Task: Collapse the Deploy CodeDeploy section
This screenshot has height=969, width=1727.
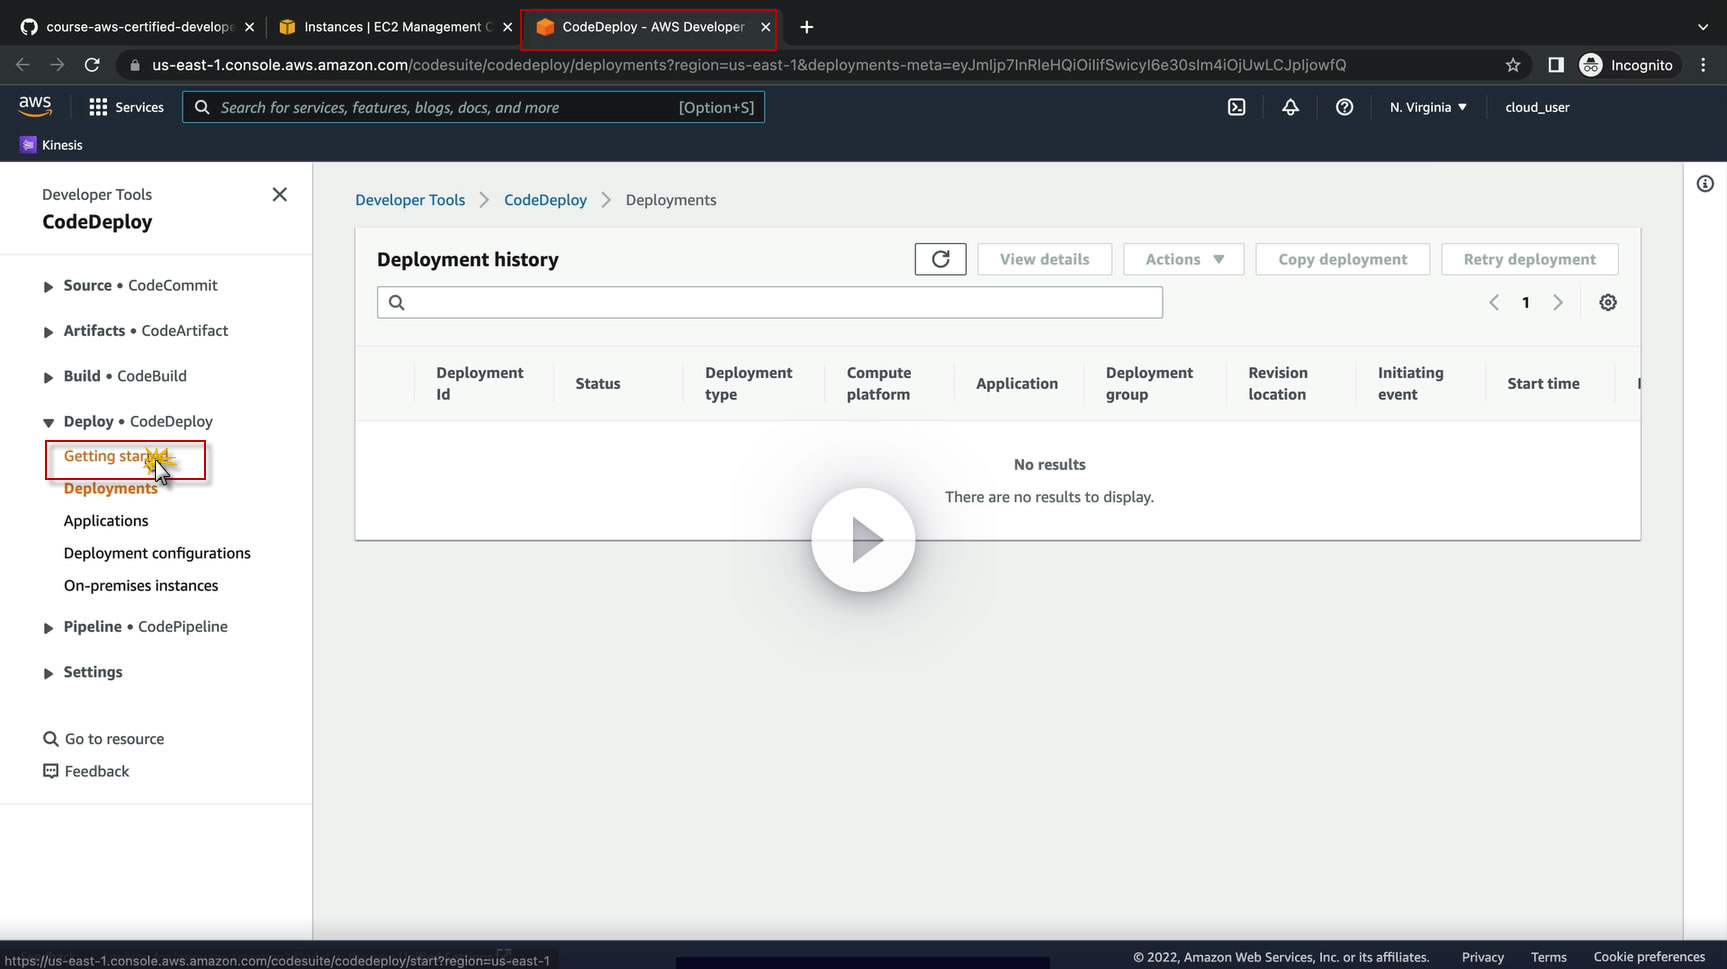Action: tap(48, 423)
